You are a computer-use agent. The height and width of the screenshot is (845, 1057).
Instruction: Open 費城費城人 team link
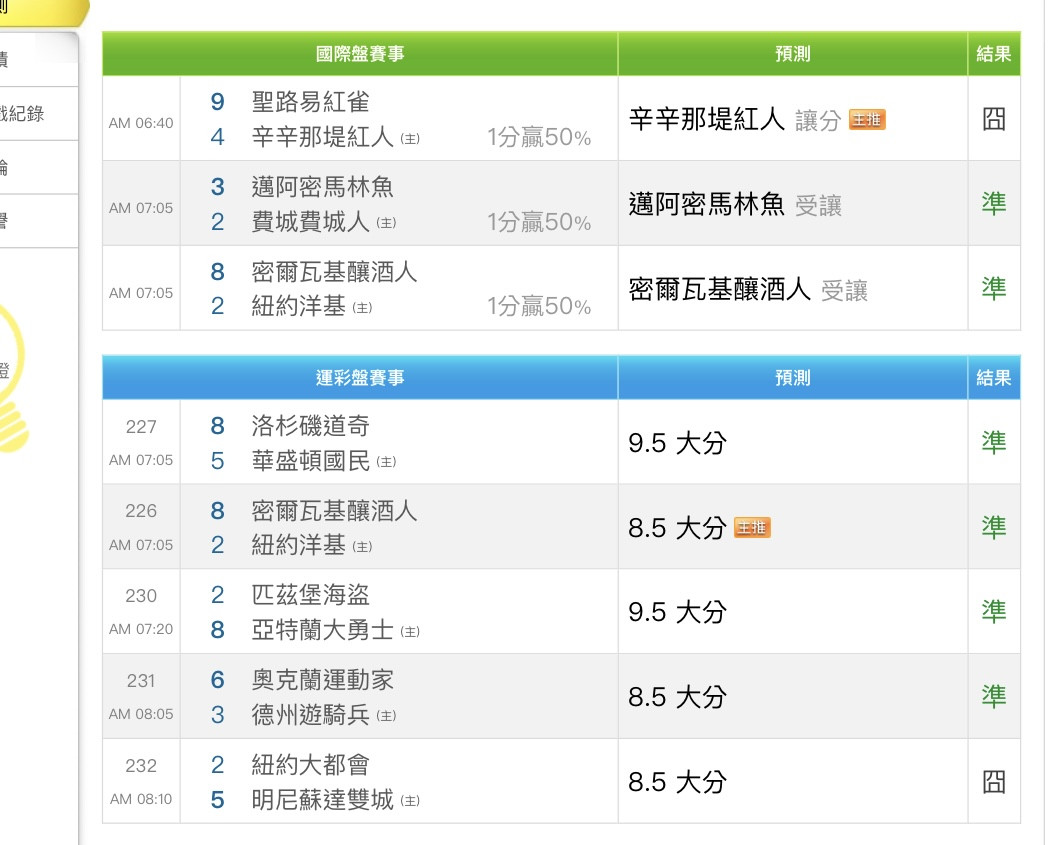pos(310,222)
